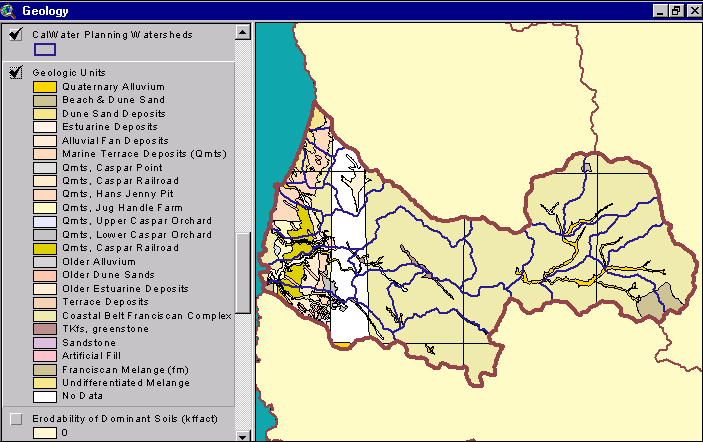Click the kffact 0 value swatch
703x442 pixels.
(x=45, y=433)
